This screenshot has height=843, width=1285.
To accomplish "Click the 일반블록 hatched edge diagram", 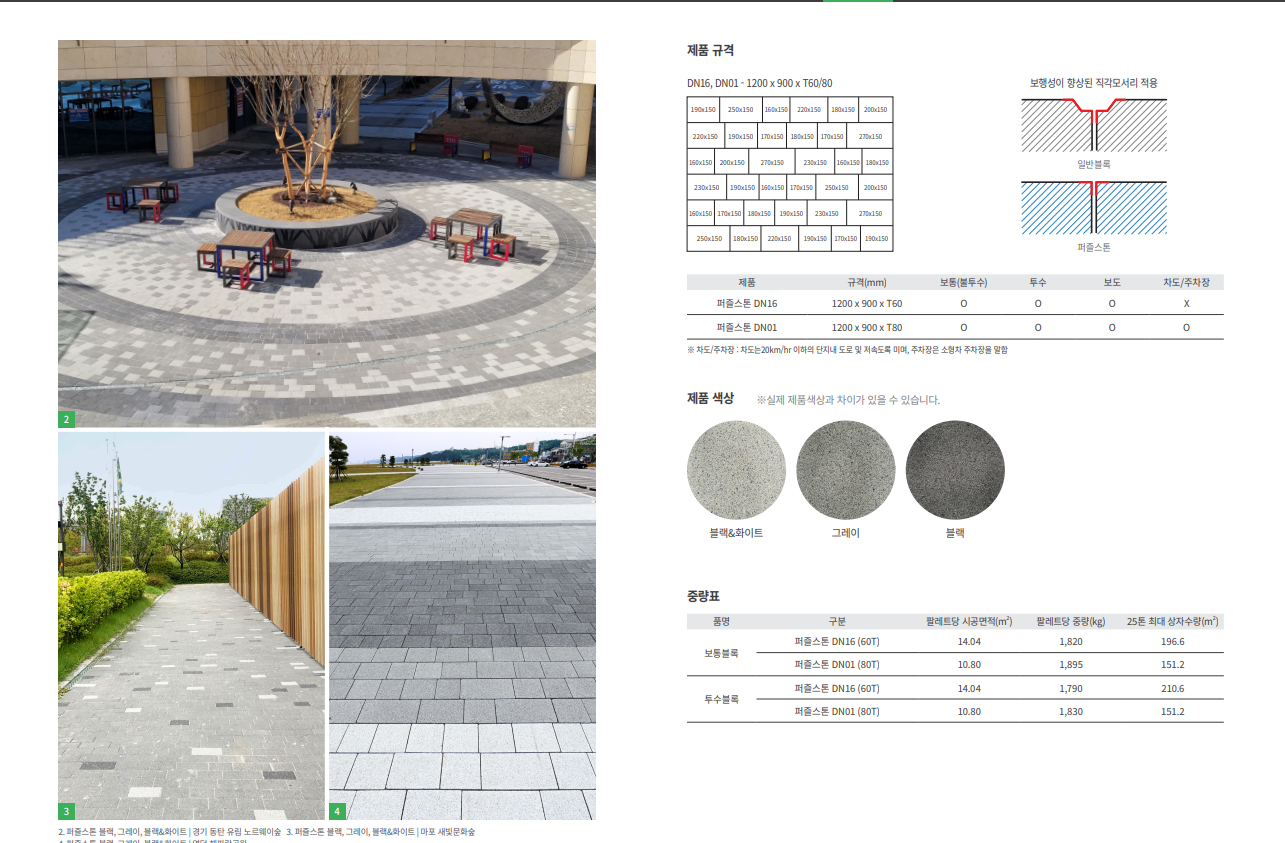I will (x=1093, y=125).
